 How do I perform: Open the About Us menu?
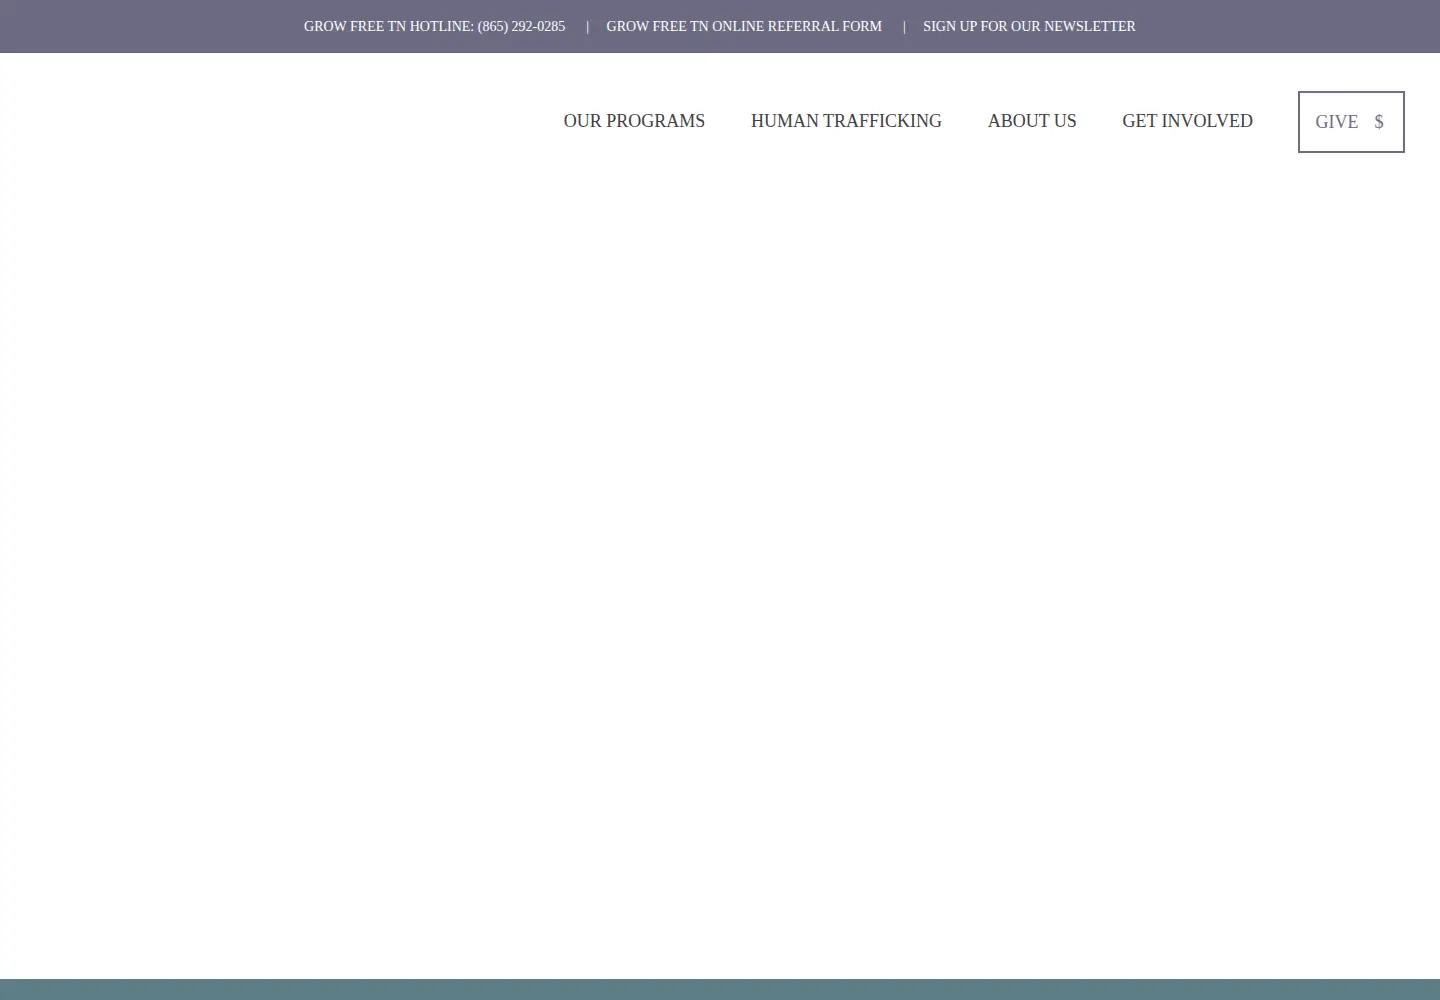tap(1032, 121)
